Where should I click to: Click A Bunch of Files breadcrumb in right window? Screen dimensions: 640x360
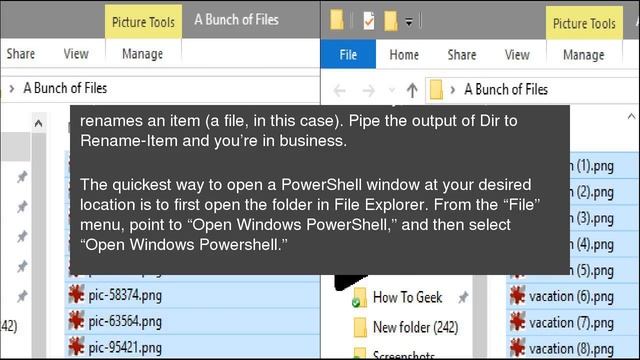pos(506,89)
